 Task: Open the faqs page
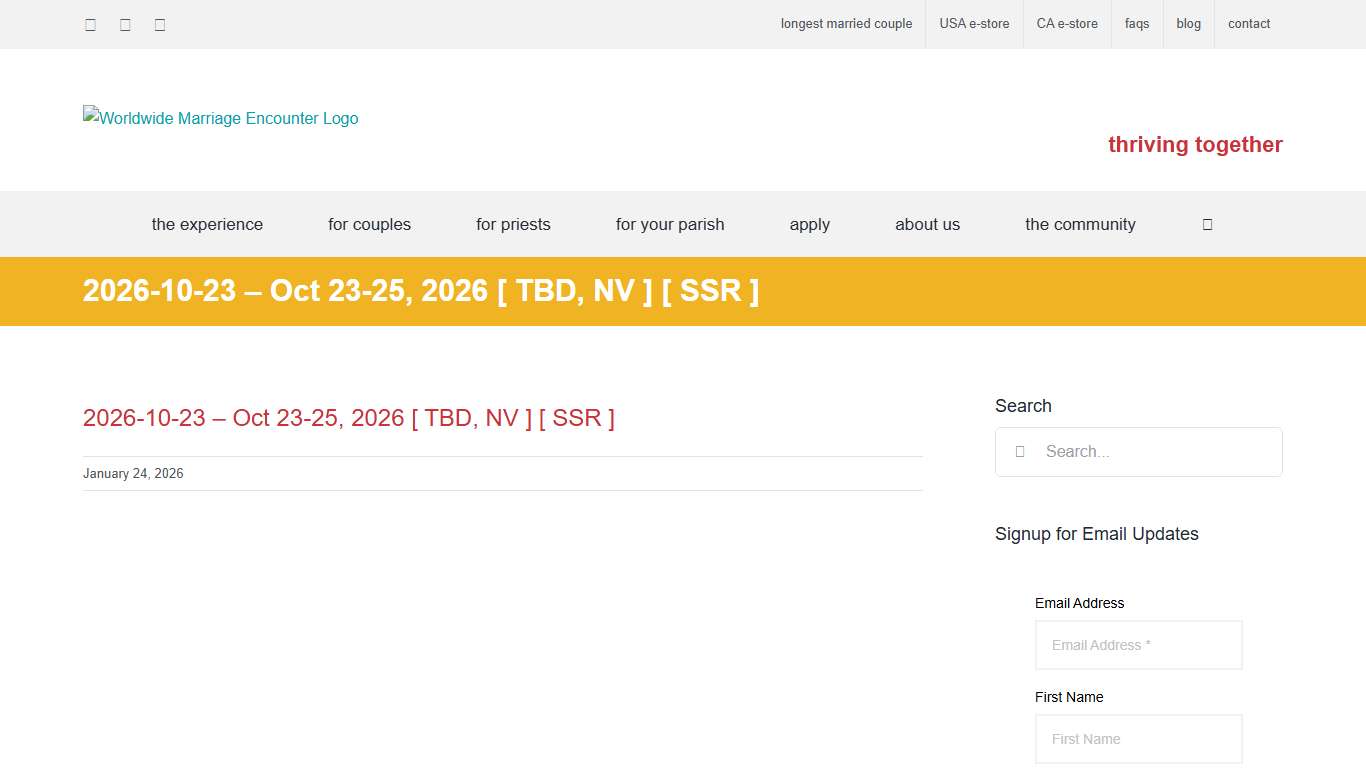1137,24
